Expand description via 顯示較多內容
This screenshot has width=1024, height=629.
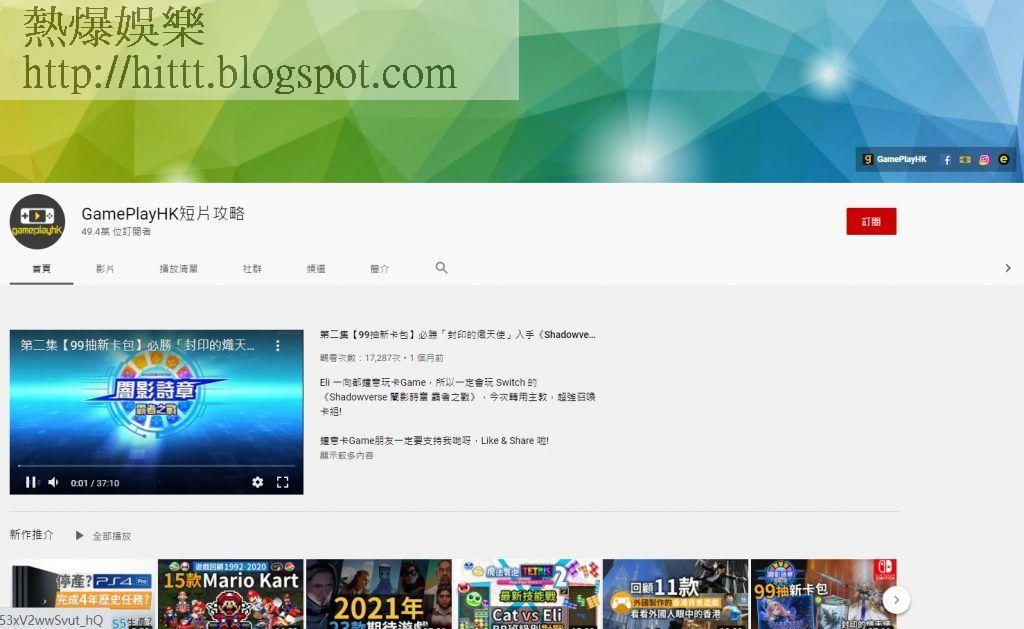[x=347, y=455]
